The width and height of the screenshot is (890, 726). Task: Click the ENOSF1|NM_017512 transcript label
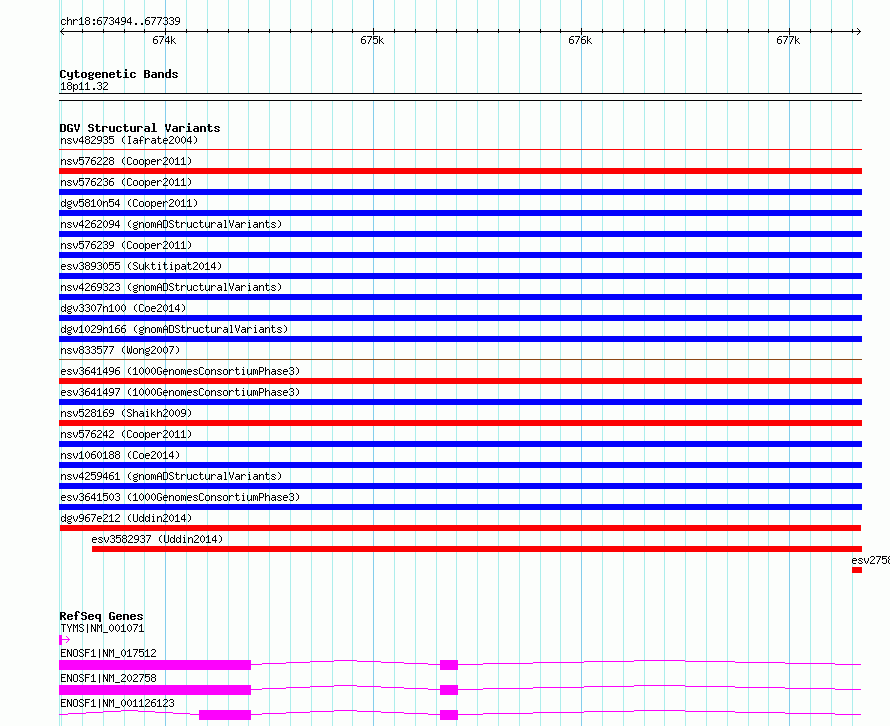pyautogui.click(x=108, y=653)
